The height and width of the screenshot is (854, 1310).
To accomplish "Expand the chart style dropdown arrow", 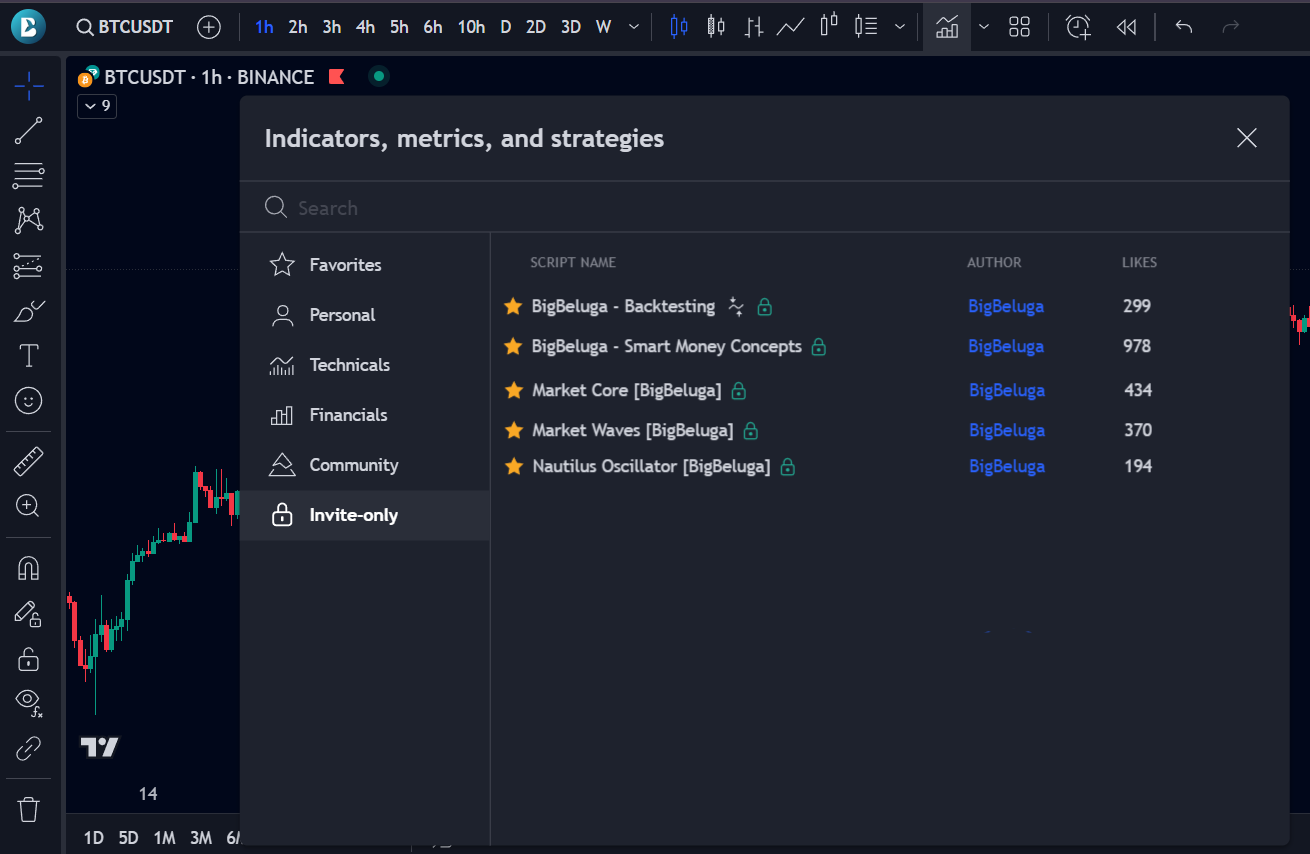I will click(x=900, y=27).
